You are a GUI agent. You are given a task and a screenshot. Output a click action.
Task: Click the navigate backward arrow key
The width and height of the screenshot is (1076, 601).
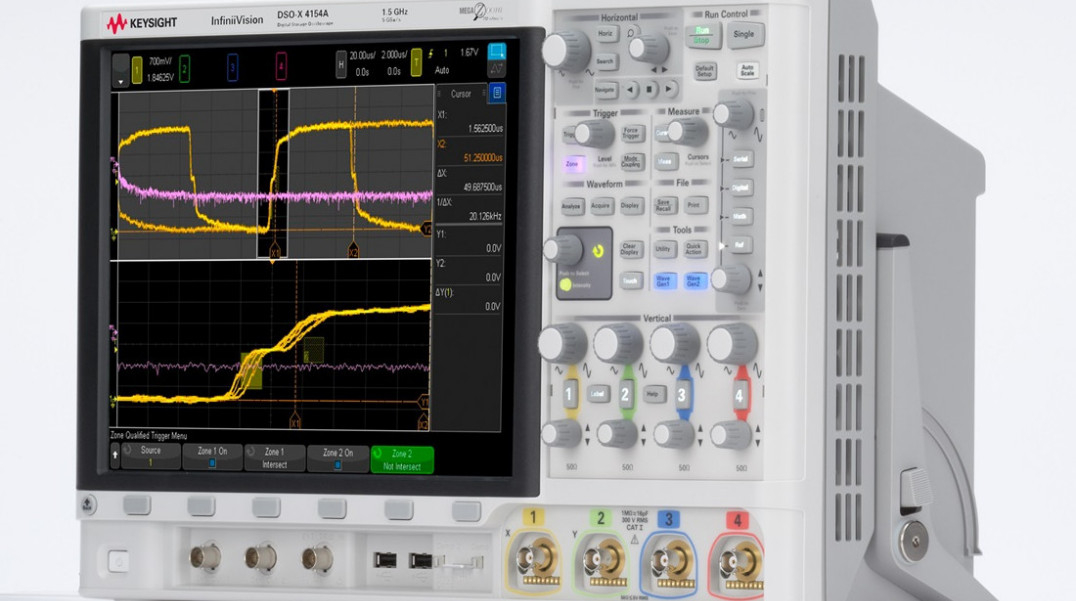[x=631, y=89]
